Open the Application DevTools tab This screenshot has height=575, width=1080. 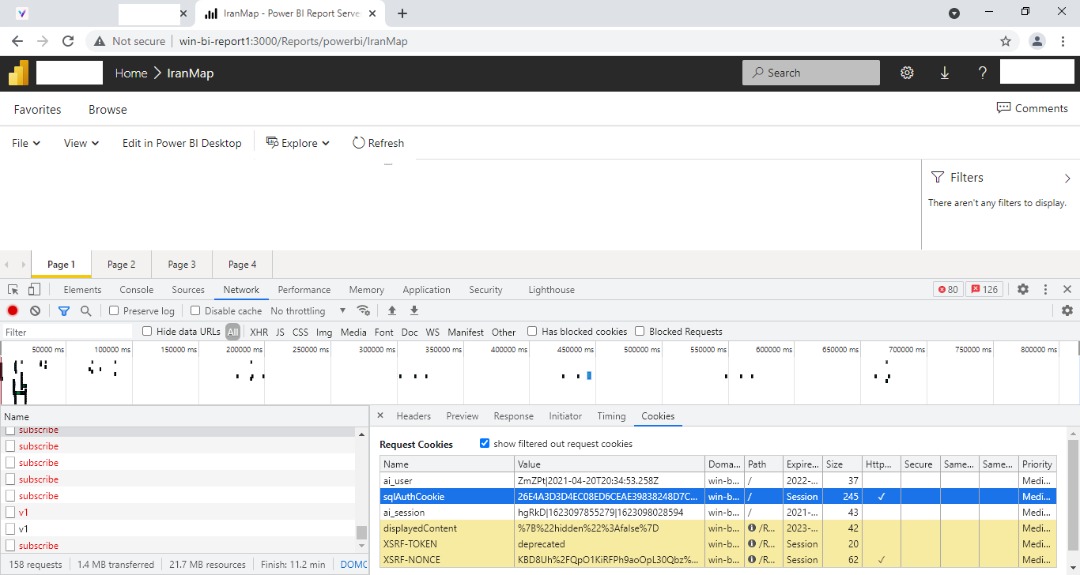(x=426, y=290)
